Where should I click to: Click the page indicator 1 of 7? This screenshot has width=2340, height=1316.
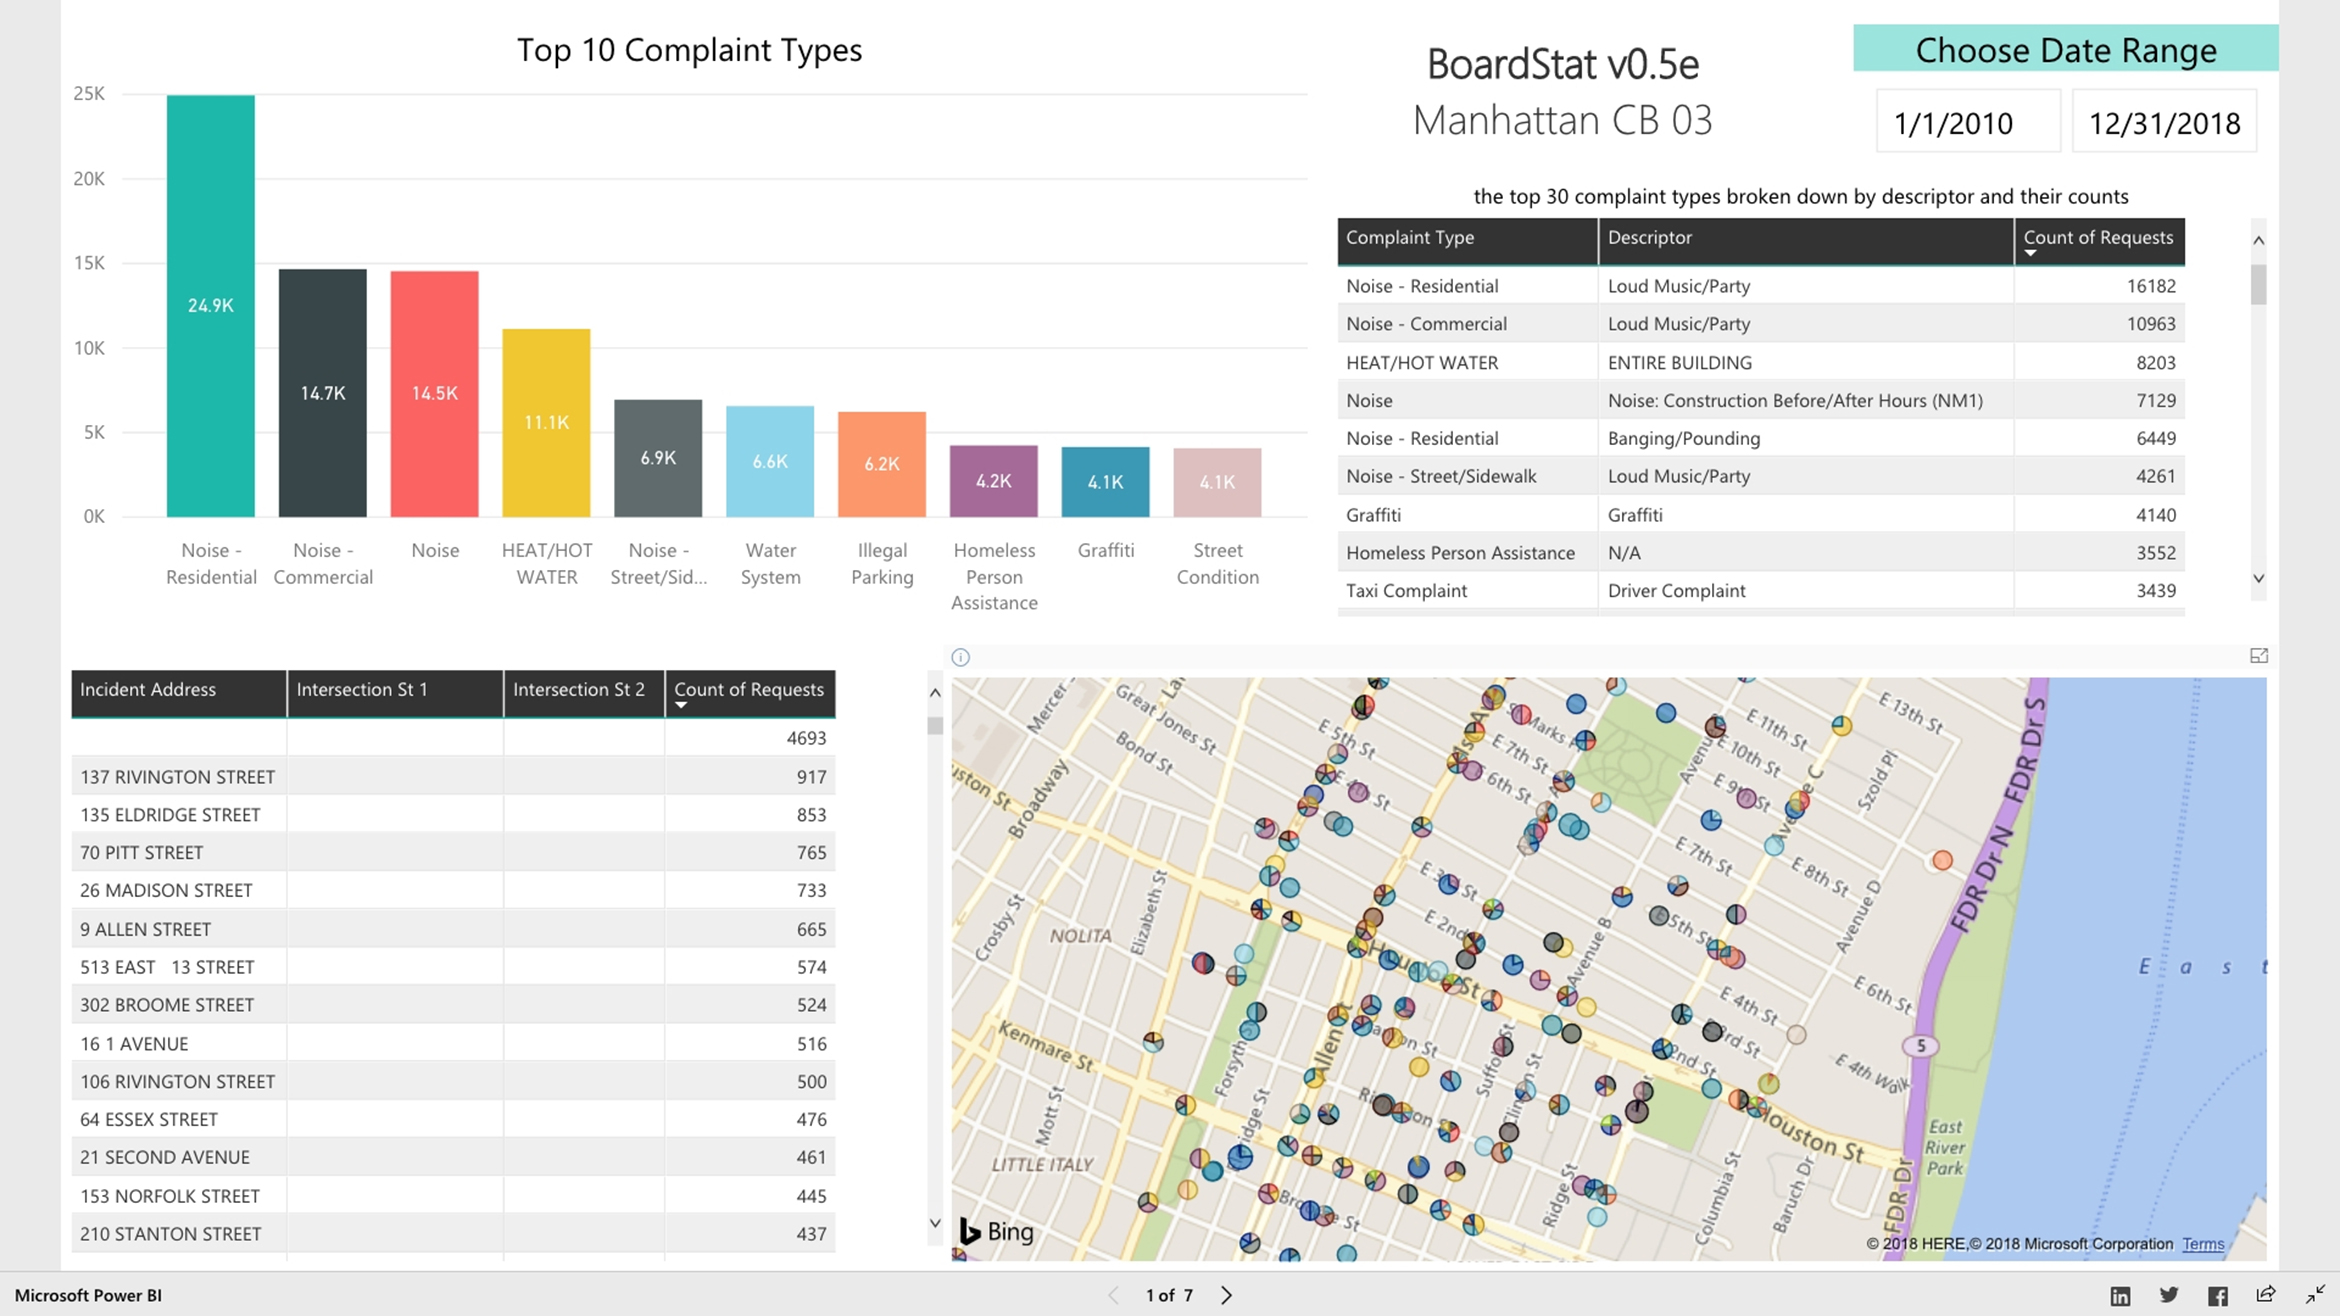[1169, 1295]
